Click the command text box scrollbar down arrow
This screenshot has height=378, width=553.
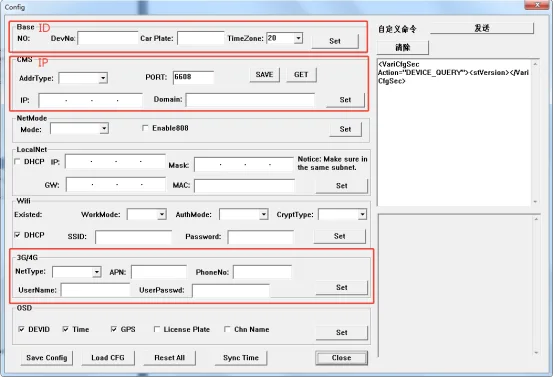click(x=535, y=202)
